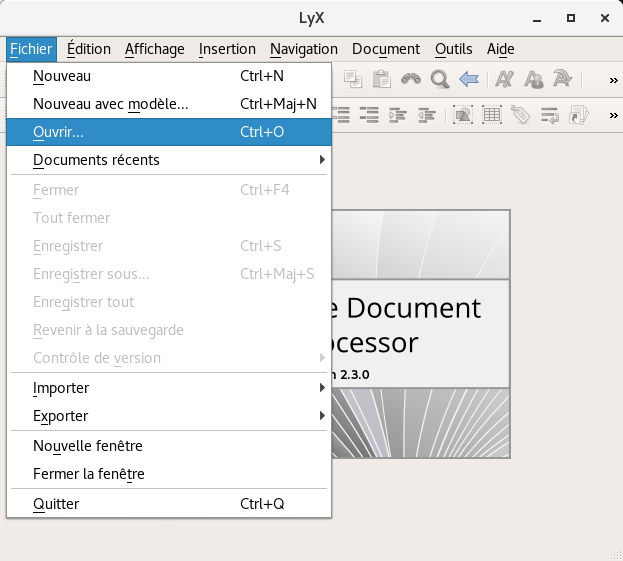Click the Enregistrer tout entry
The height and width of the screenshot is (561, 623).
coord(169,302)
